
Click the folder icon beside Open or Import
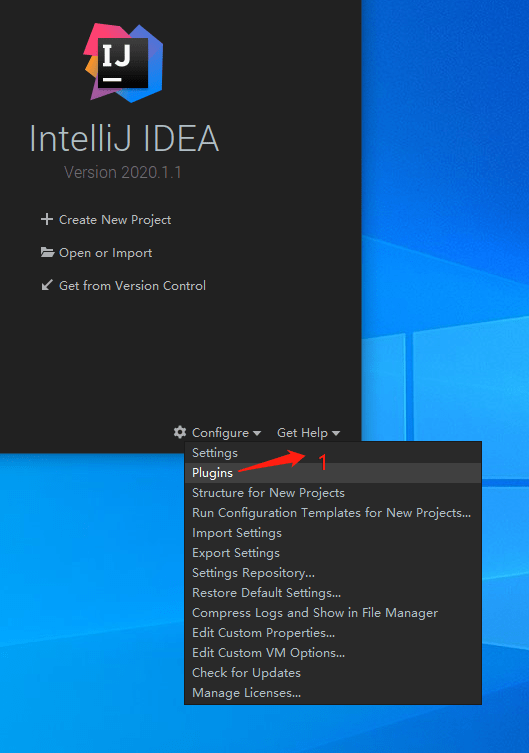click(x=47, y=252)
